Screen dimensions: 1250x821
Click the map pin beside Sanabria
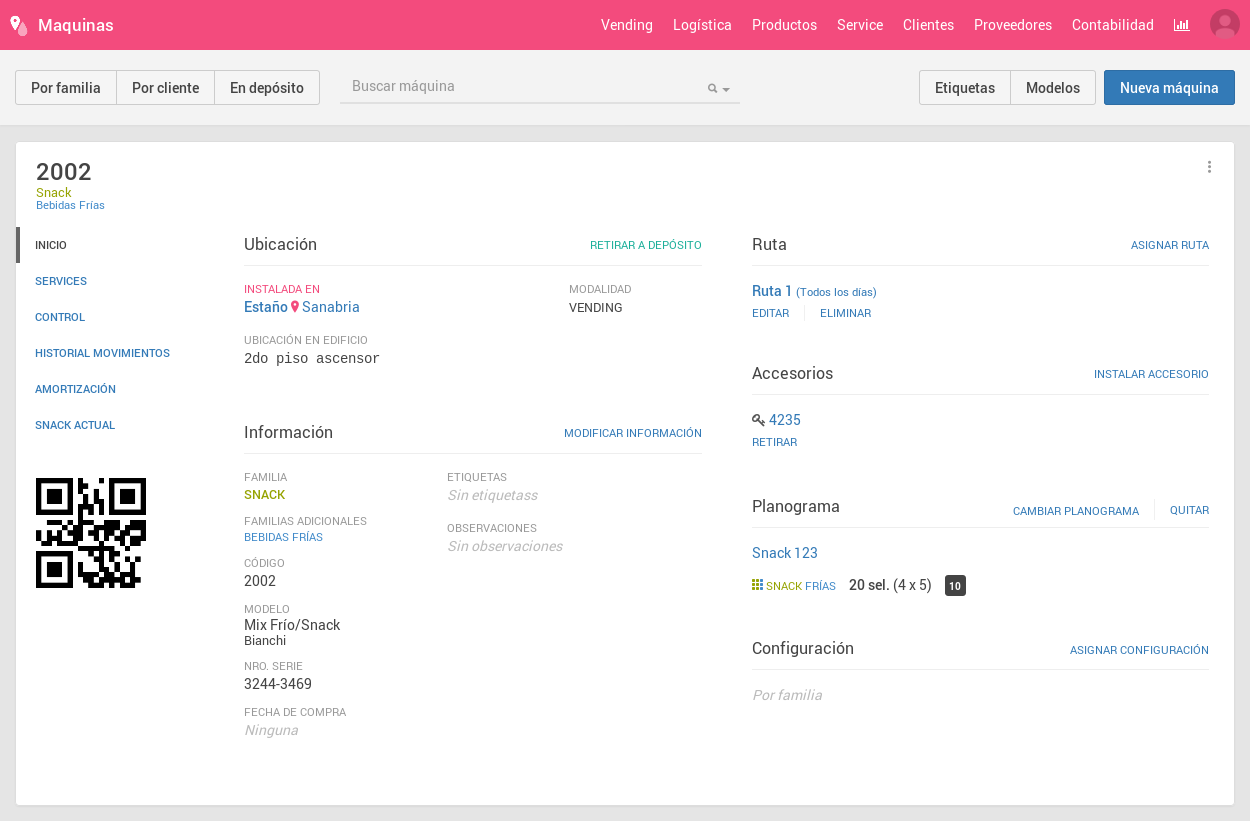[295, 307]
